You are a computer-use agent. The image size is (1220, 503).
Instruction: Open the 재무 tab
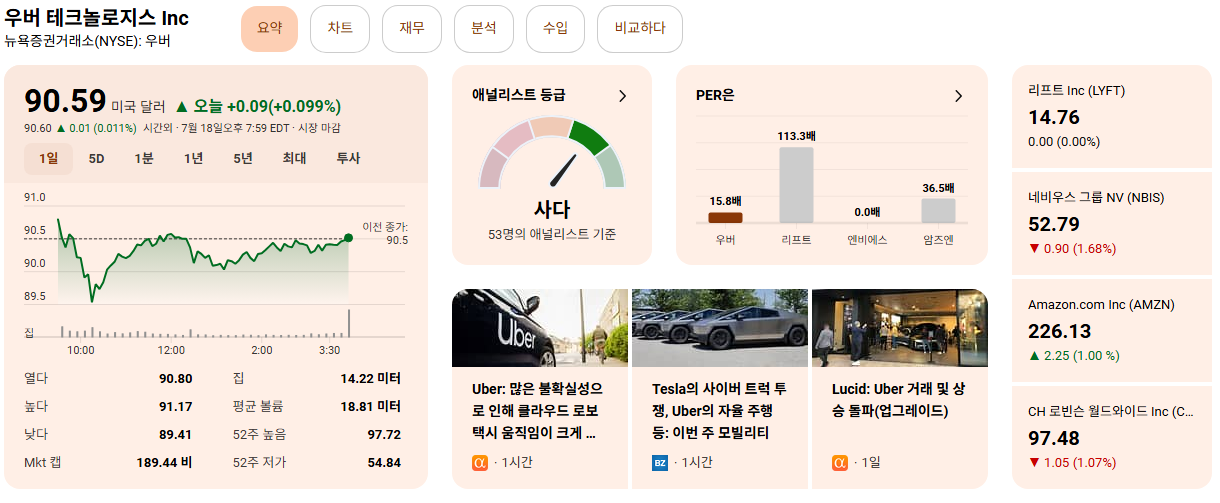tap(412, 28)
